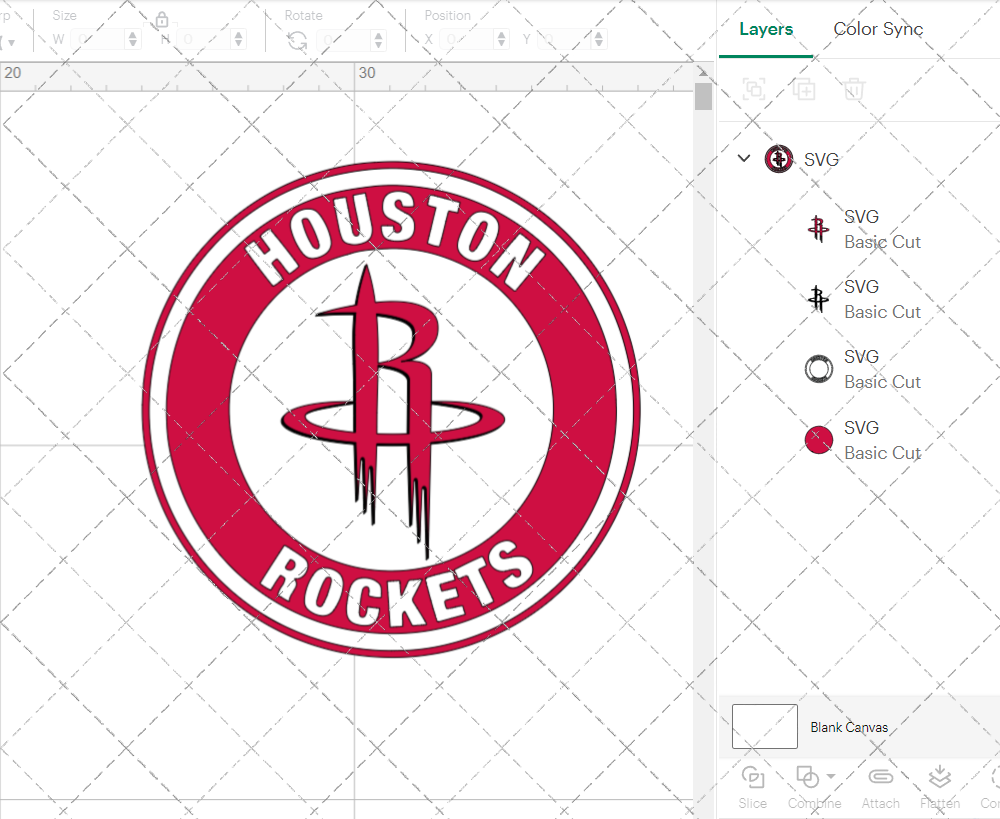Open the shape type dropdown at top left
This screenshot has height=819, width=1000.
[x=12, y=39]
